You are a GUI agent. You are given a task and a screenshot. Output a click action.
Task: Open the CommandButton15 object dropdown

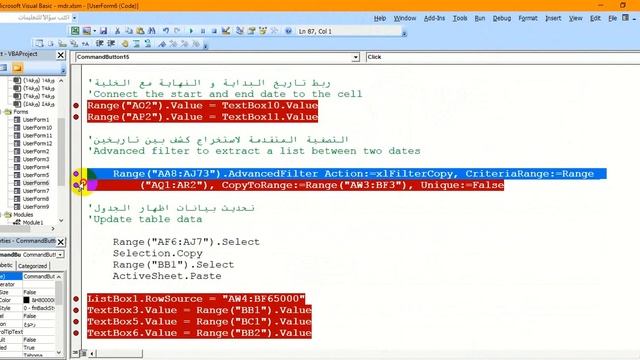(356, 57)
